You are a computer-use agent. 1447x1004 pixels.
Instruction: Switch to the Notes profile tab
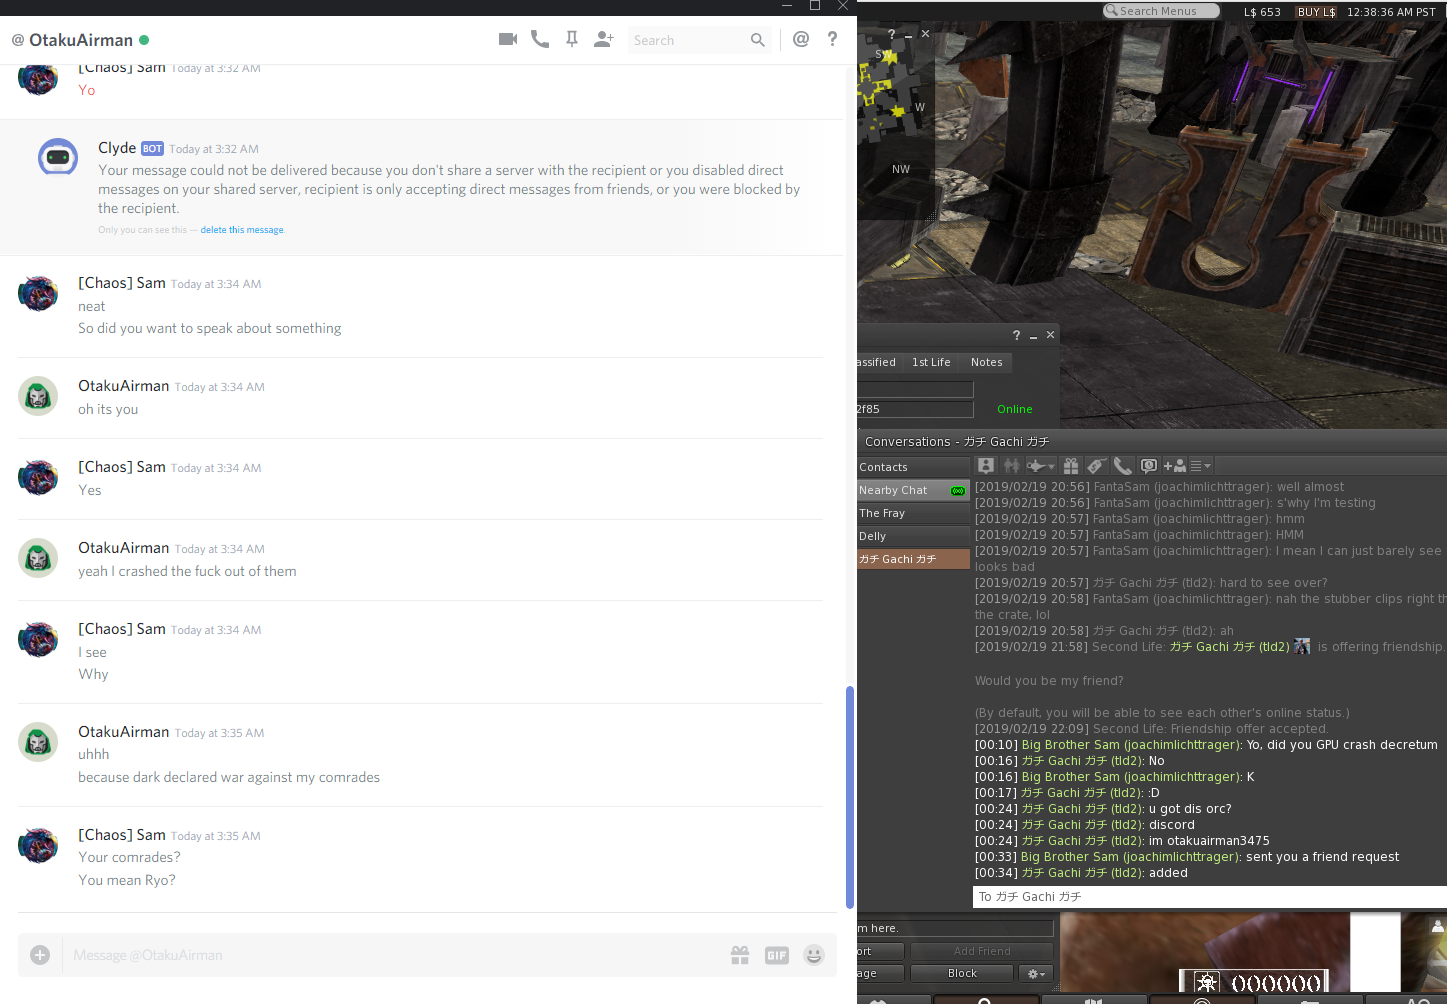point(986,362)
